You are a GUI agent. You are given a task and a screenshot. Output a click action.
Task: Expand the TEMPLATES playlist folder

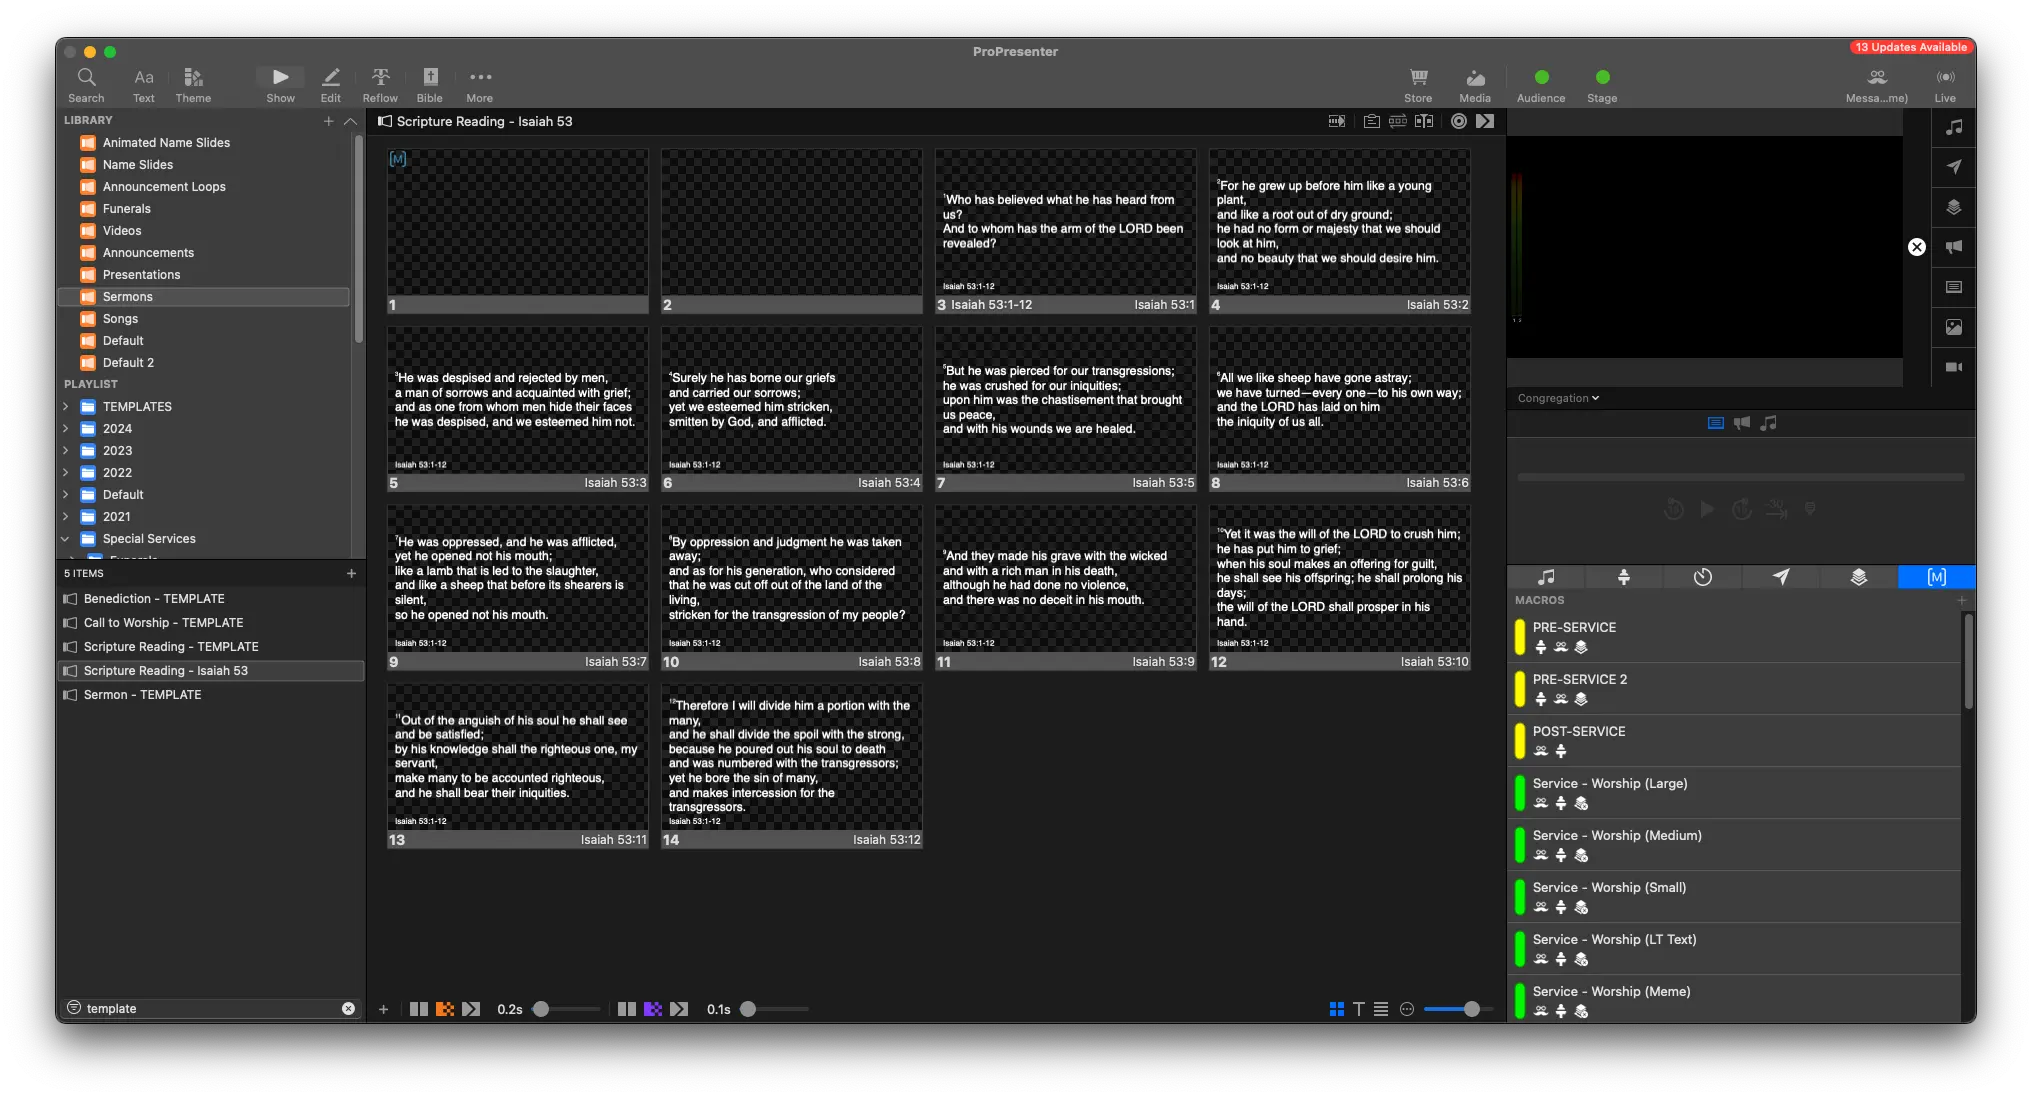click(x=66, y=407)
